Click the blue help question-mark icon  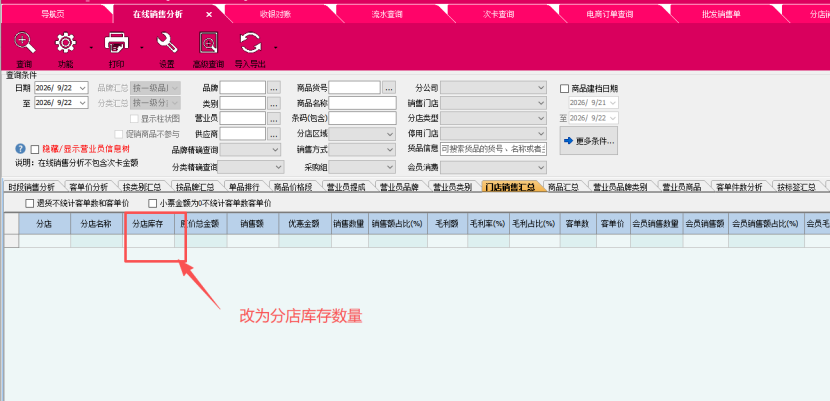[20, 149]
